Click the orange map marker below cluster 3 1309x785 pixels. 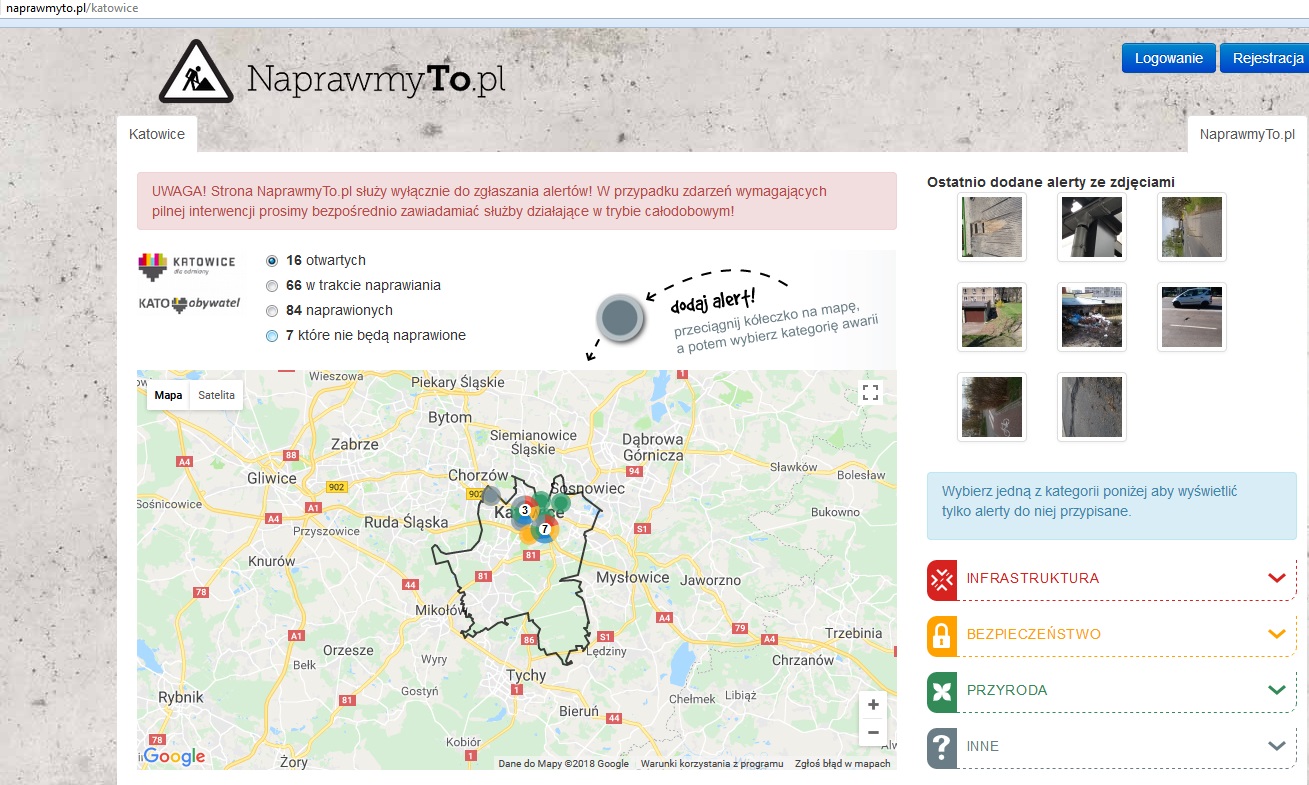528,534
